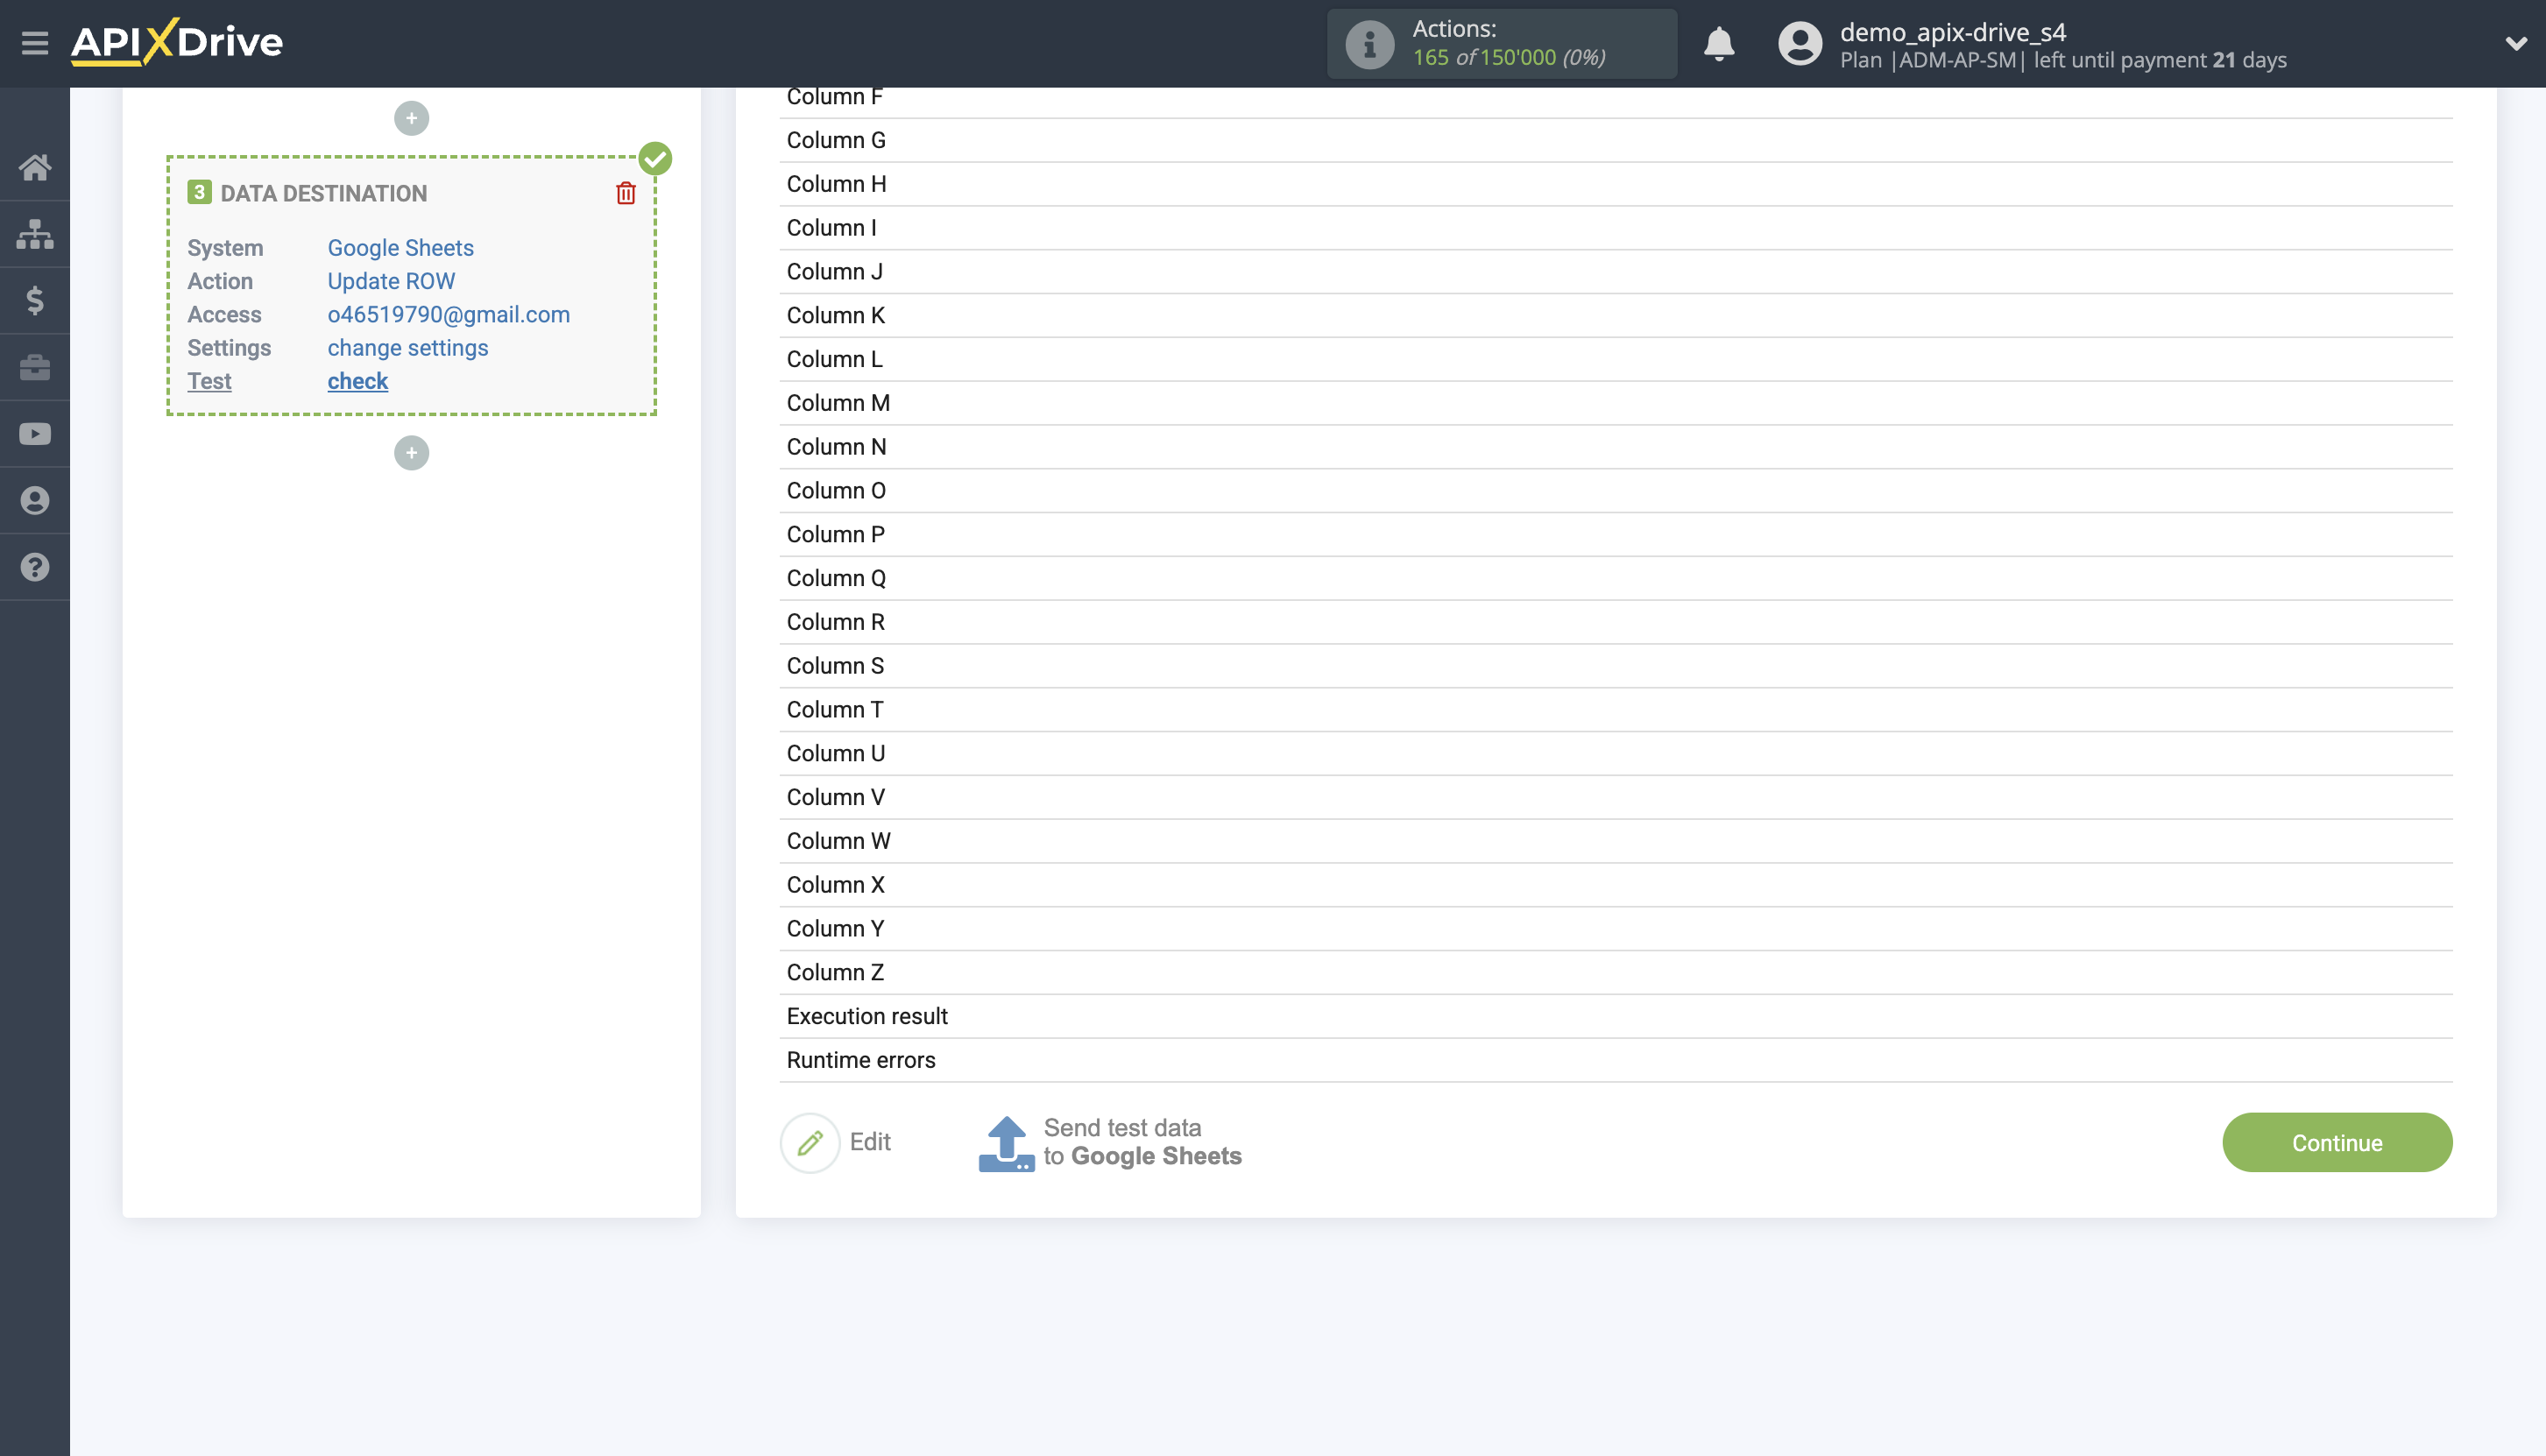Image resolution: width=2546 pixels, height=1456 pixels.
Task: Select the Column V row
Action: point(1616,797)
